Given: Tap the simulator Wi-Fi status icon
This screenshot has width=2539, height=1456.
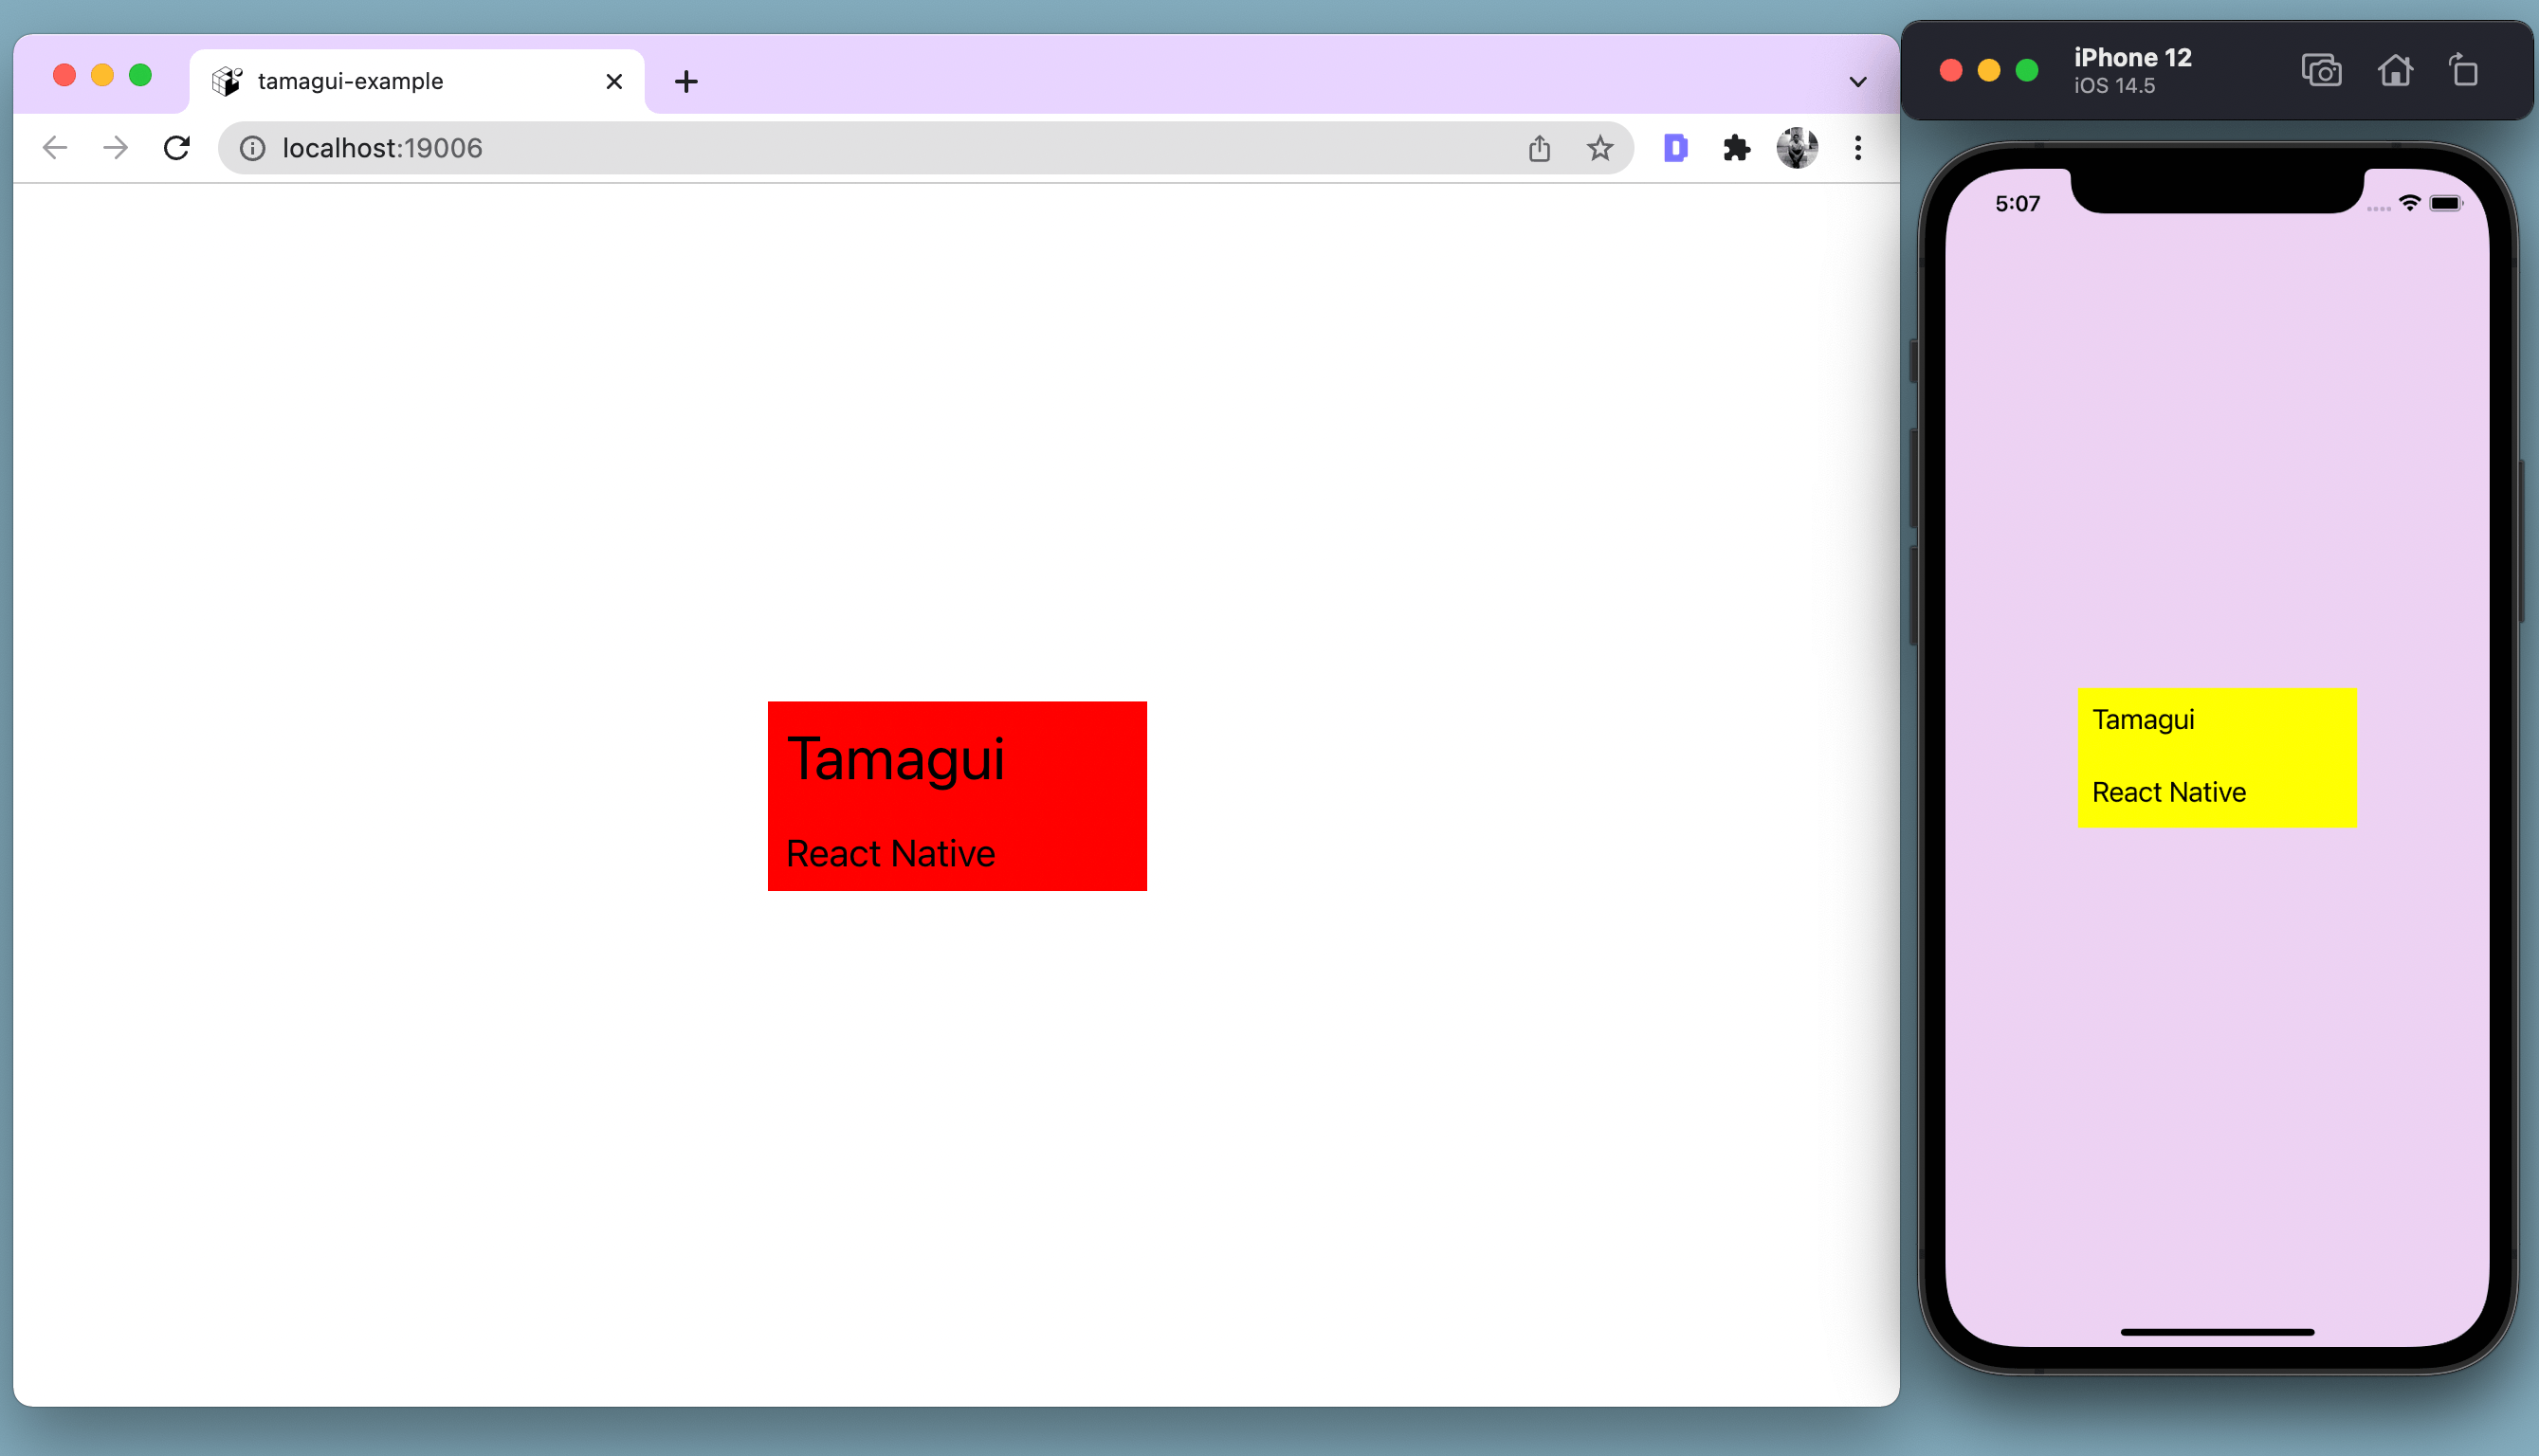Looking at the screenshot, I should pyautogui.click(x=2410, y=203).
